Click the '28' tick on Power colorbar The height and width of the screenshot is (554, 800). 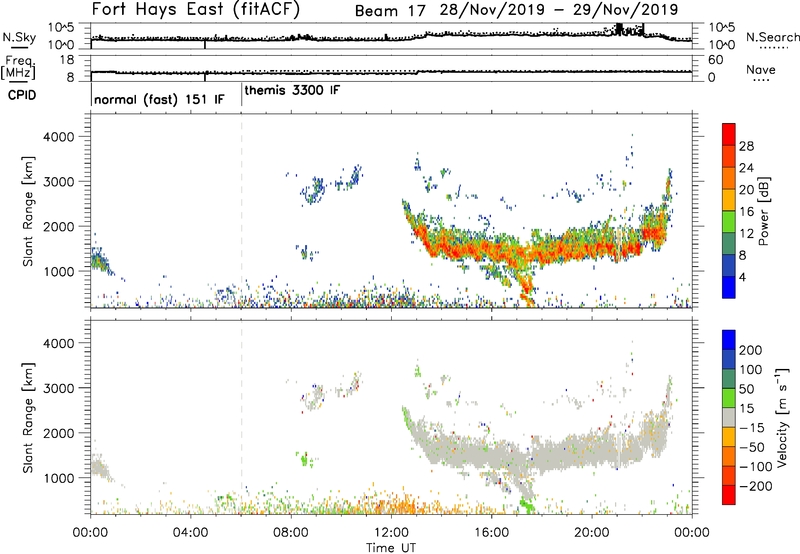click(x=746, y=146)
